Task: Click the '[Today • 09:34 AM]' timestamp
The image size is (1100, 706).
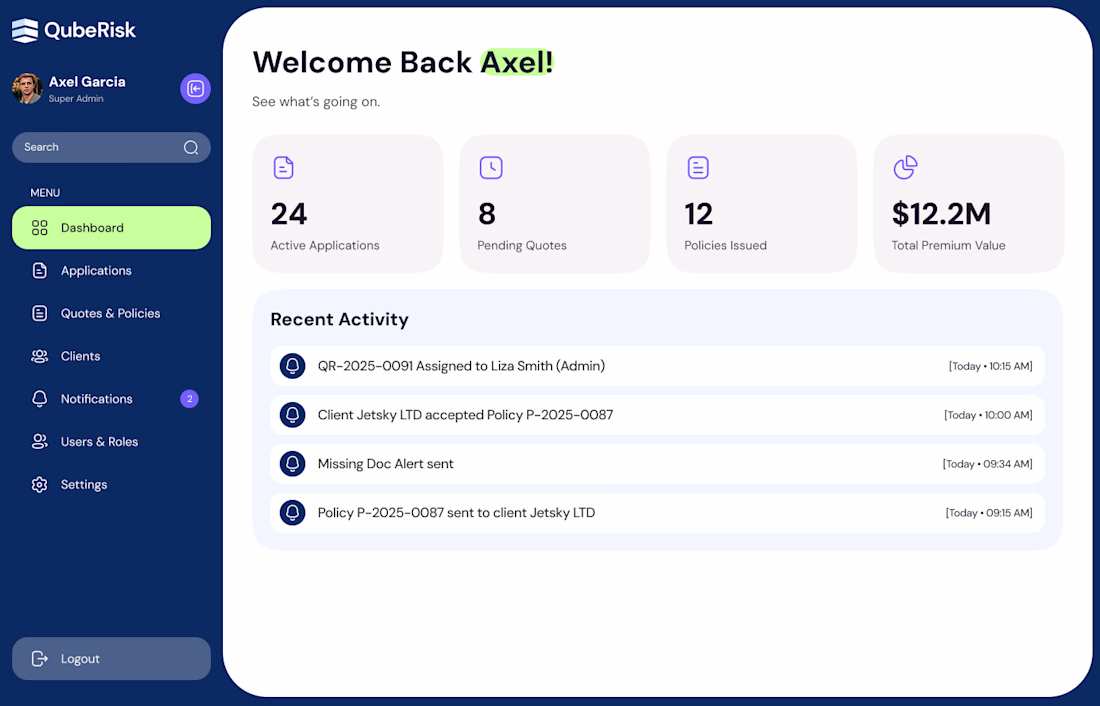Action: tap(987, 464)
